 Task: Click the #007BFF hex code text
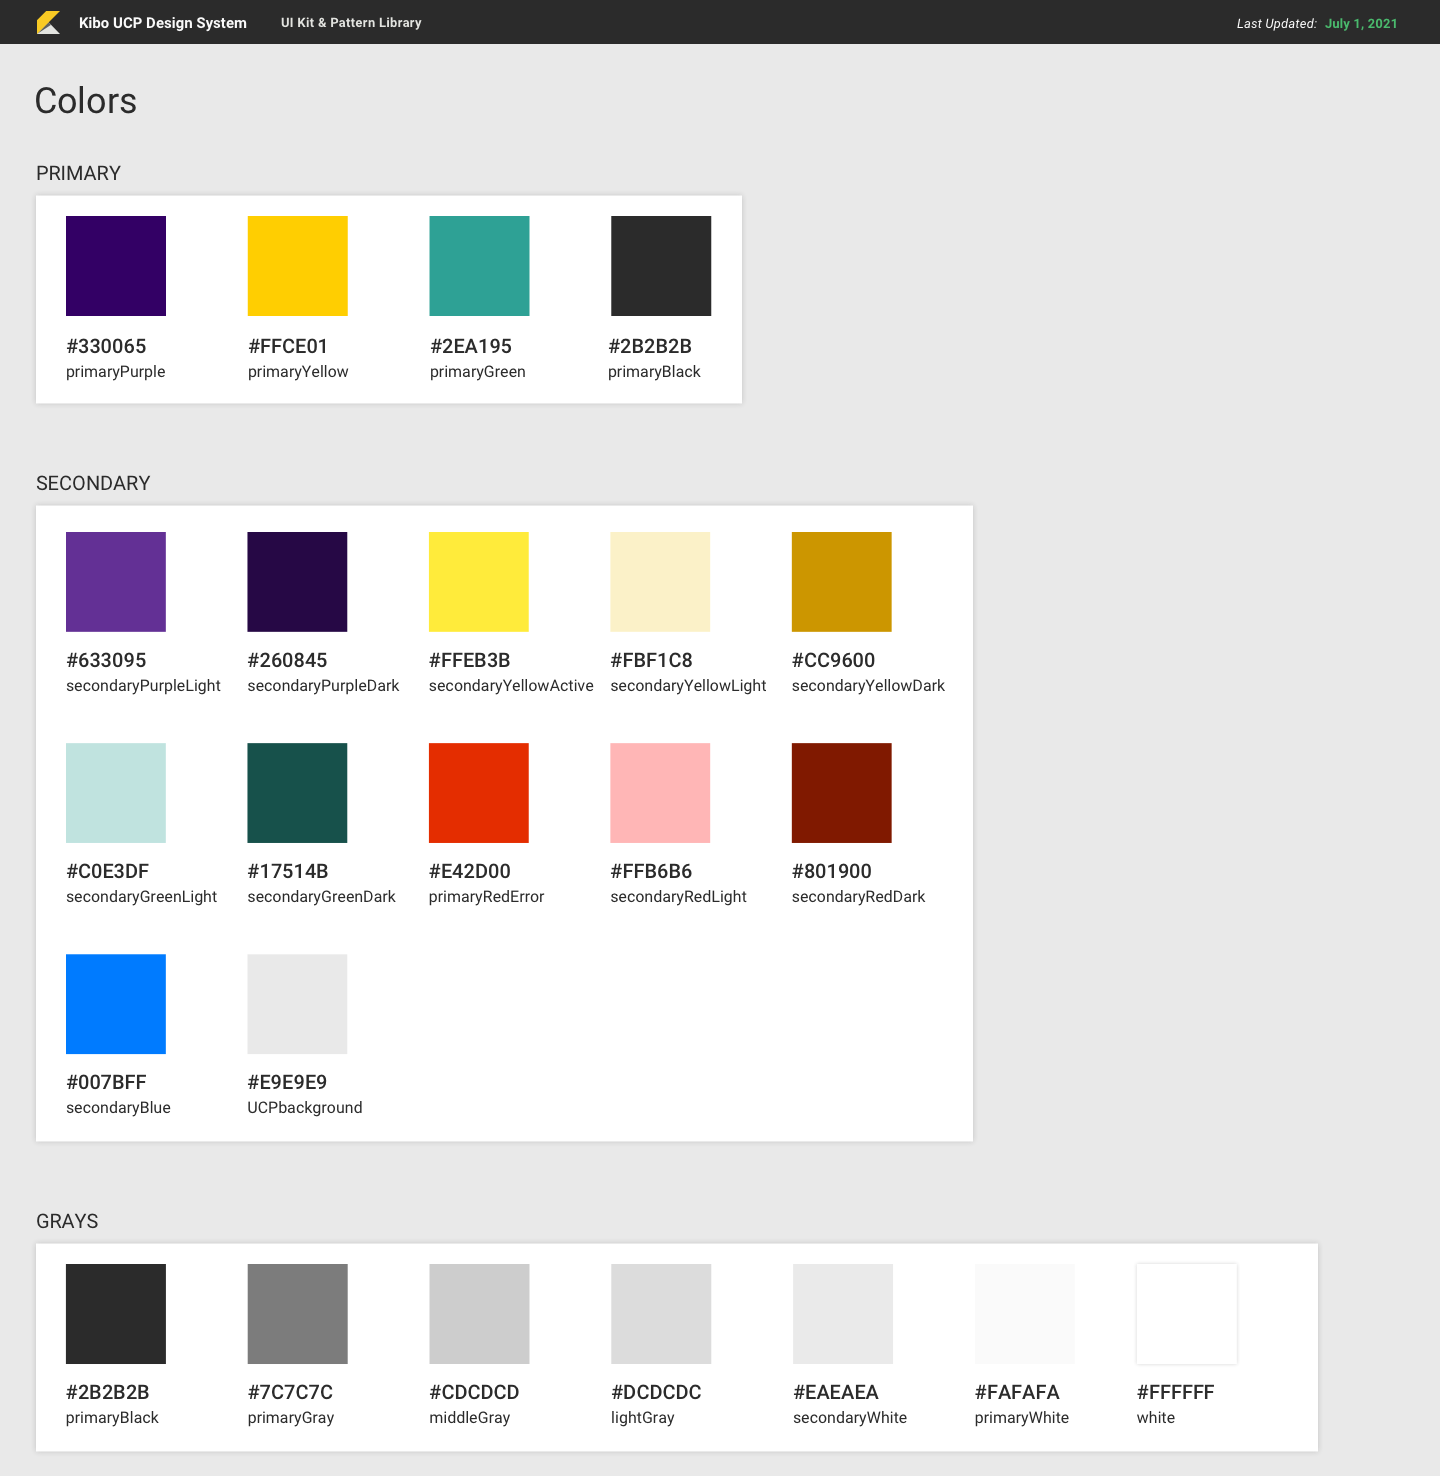[x=106, y=1082]
